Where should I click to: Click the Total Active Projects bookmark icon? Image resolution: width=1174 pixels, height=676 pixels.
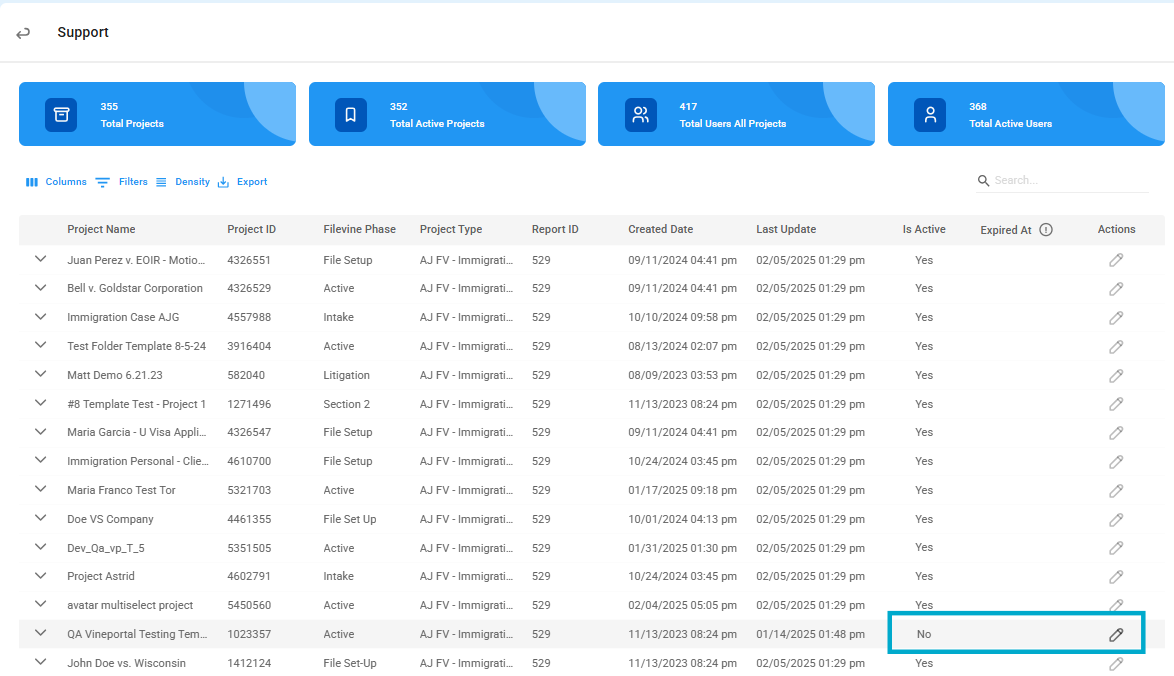[x=351, y=115]
